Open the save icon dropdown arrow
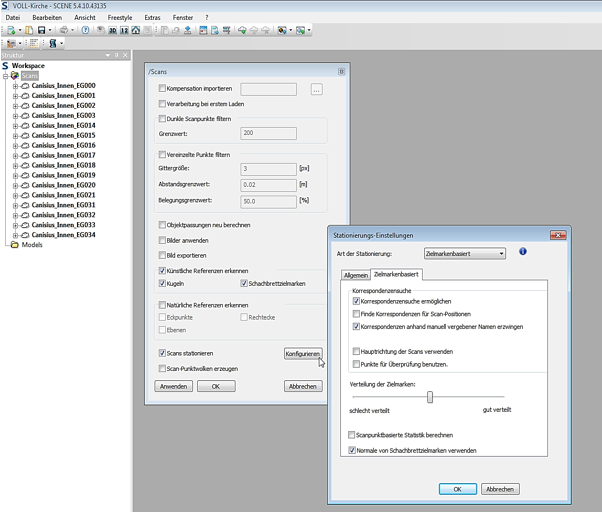 (x=50, y=30)
